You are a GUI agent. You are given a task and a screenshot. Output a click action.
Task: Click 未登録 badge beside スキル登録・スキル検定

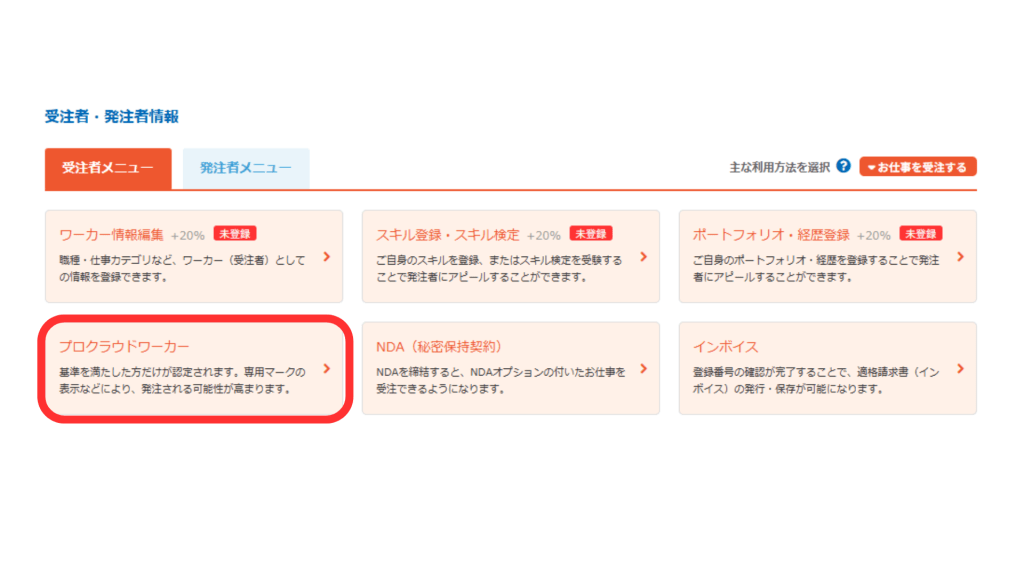pos(591,234)
